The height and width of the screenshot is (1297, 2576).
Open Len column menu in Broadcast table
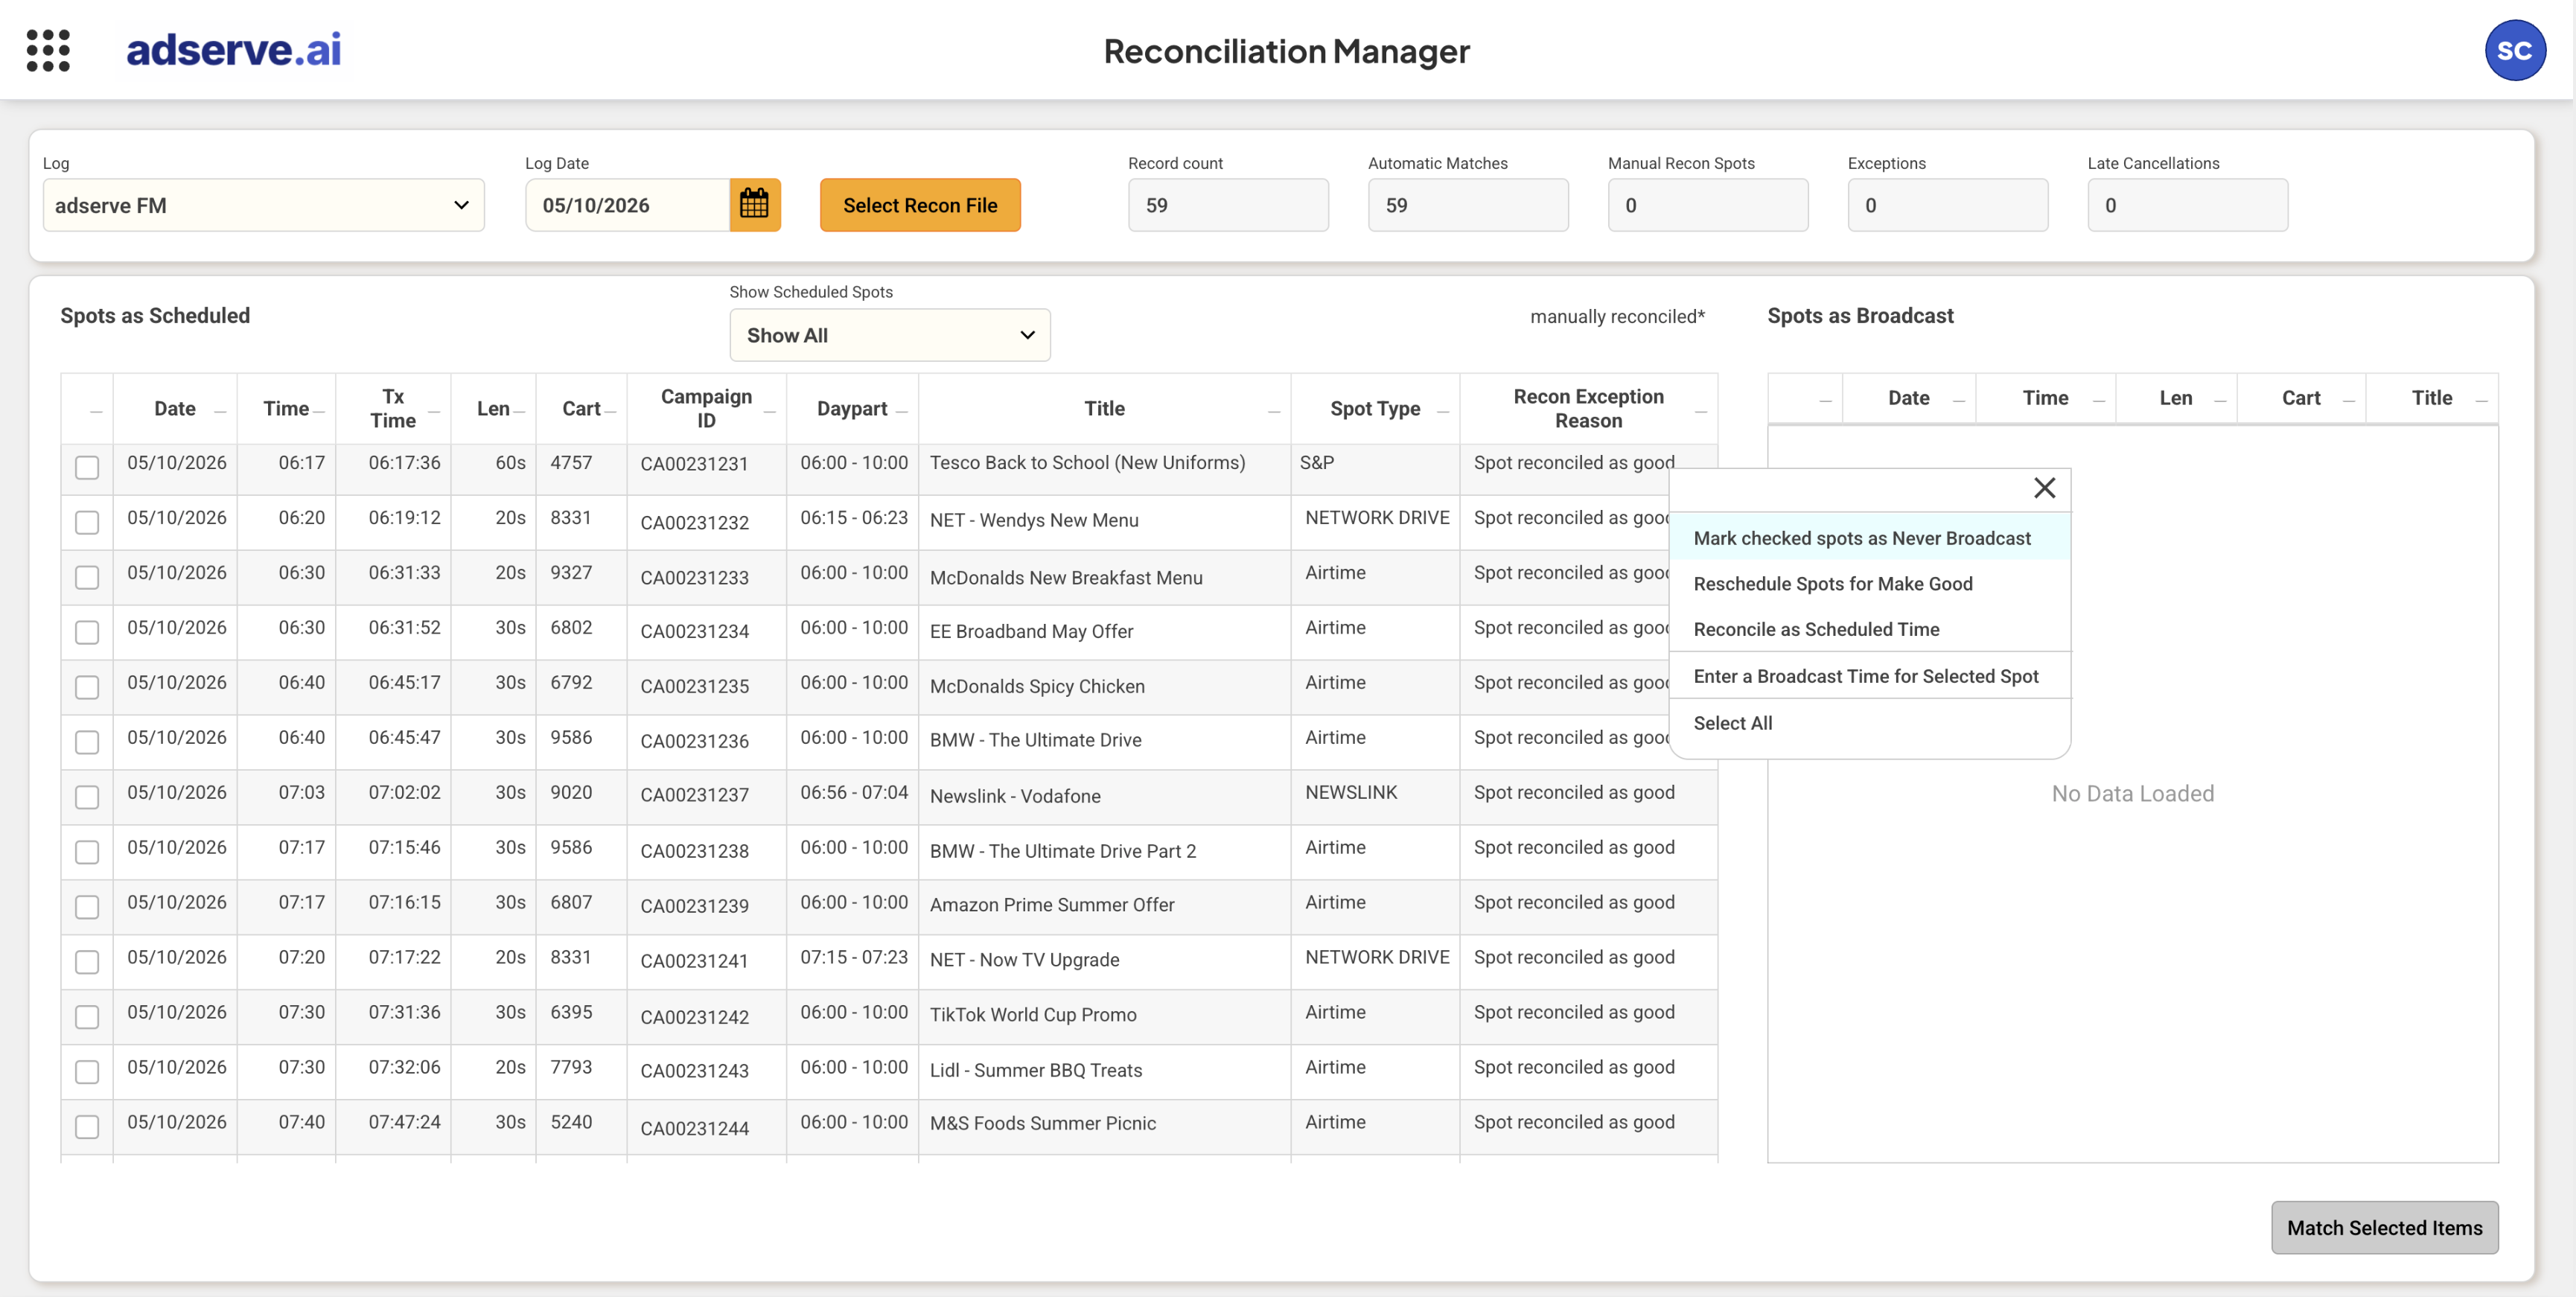point(2220,401)
